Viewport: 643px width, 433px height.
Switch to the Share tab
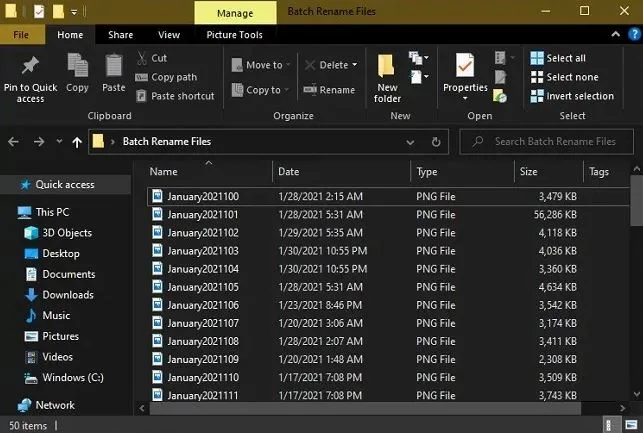[x=121, y=35]
